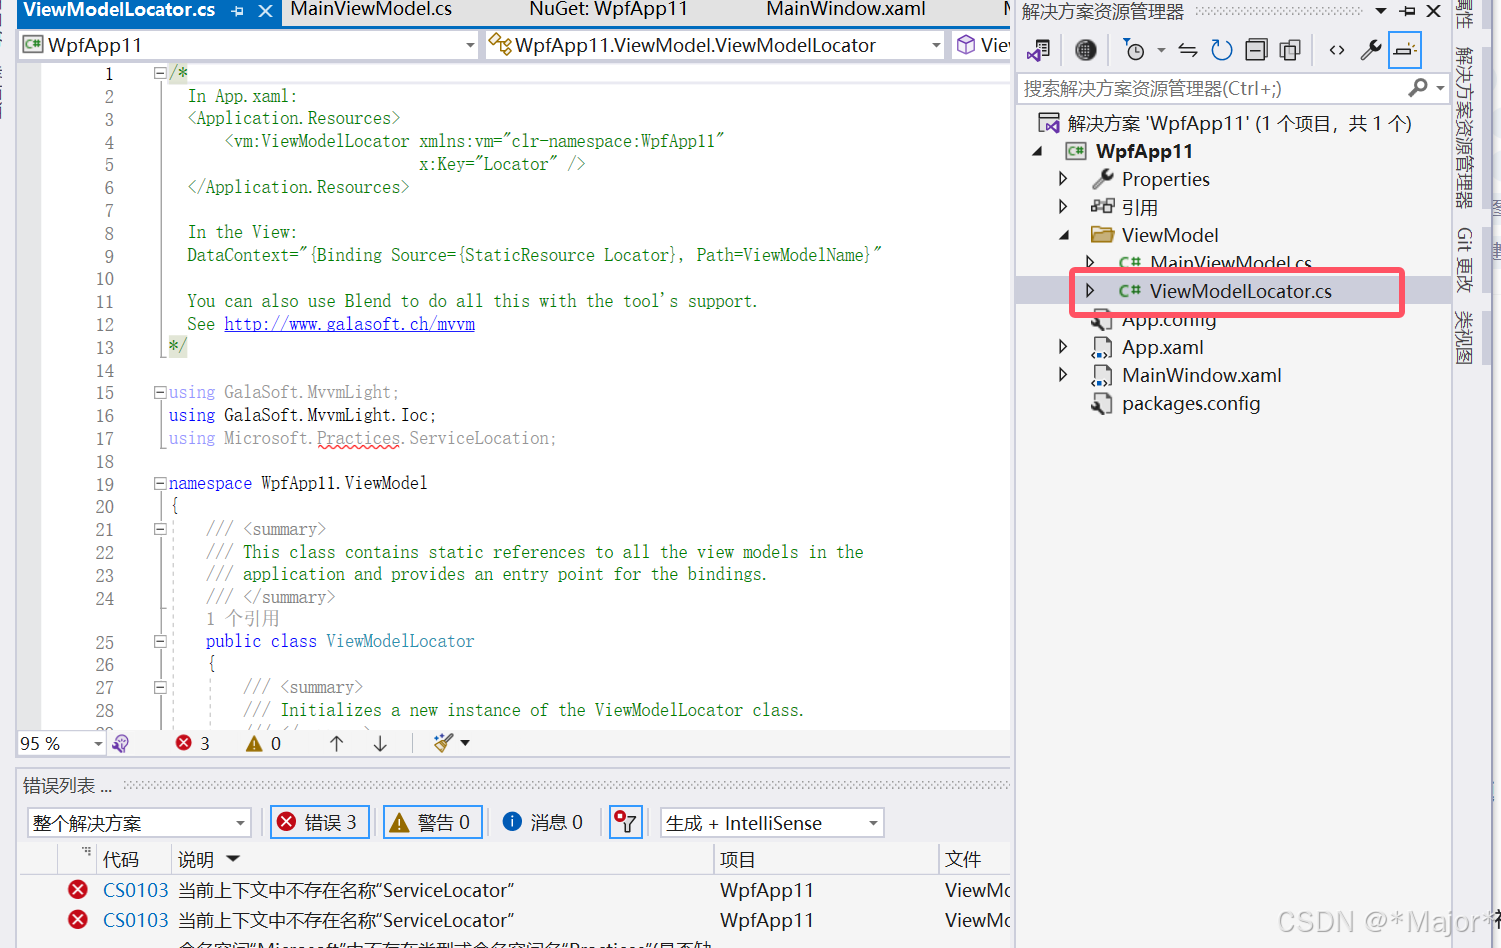Open properties via the wrench icon
Image resolution: width=1501 pixels, height=948 pixels.
(1371, 50)
